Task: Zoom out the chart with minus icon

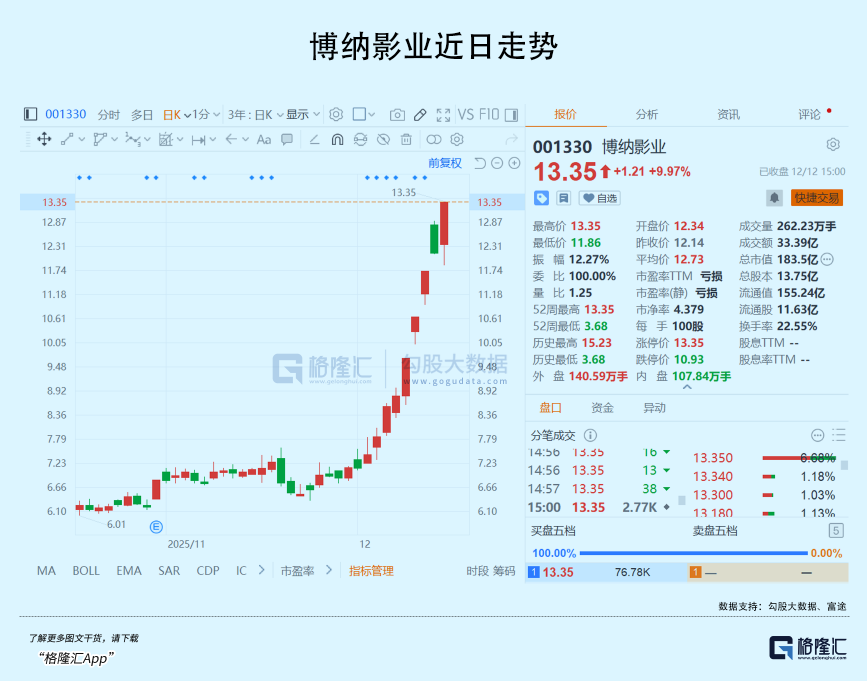Action: click(497, 163)
